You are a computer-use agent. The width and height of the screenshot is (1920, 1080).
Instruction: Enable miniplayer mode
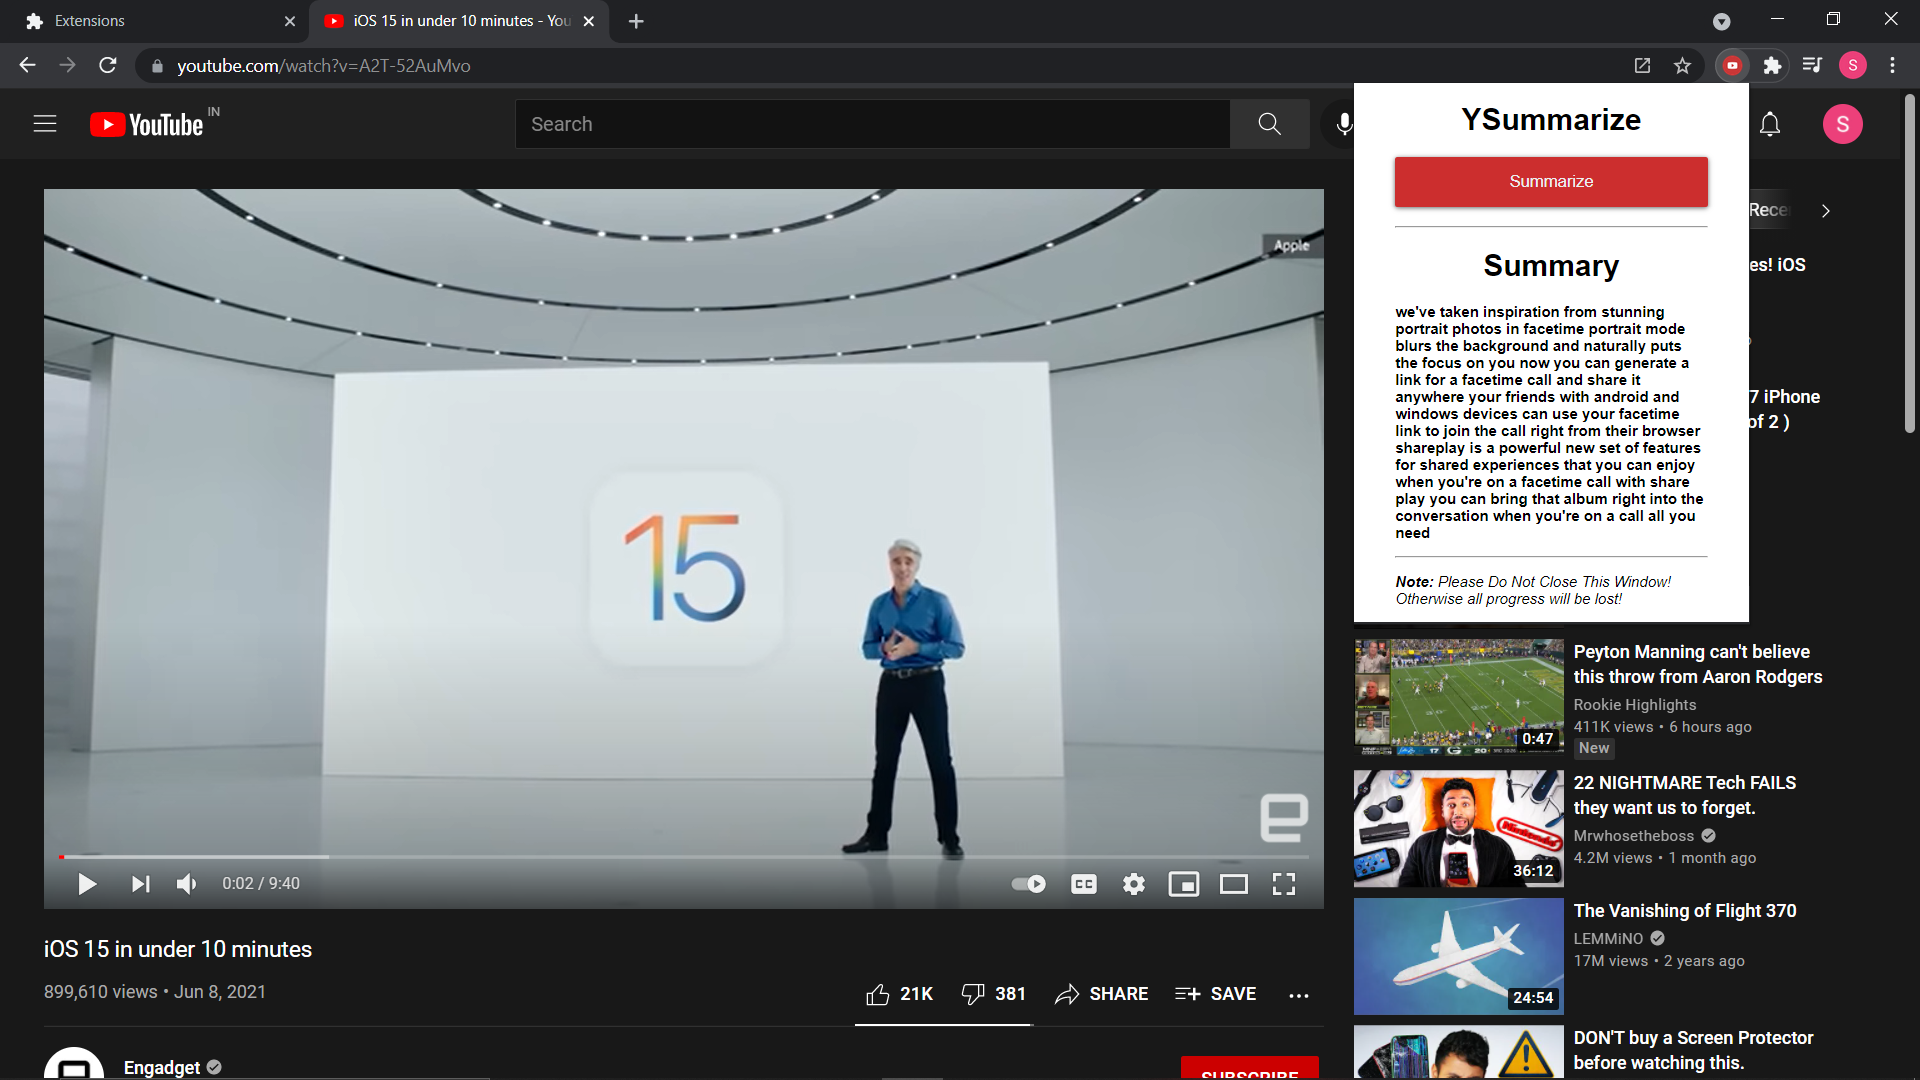tap(1184, 884)
